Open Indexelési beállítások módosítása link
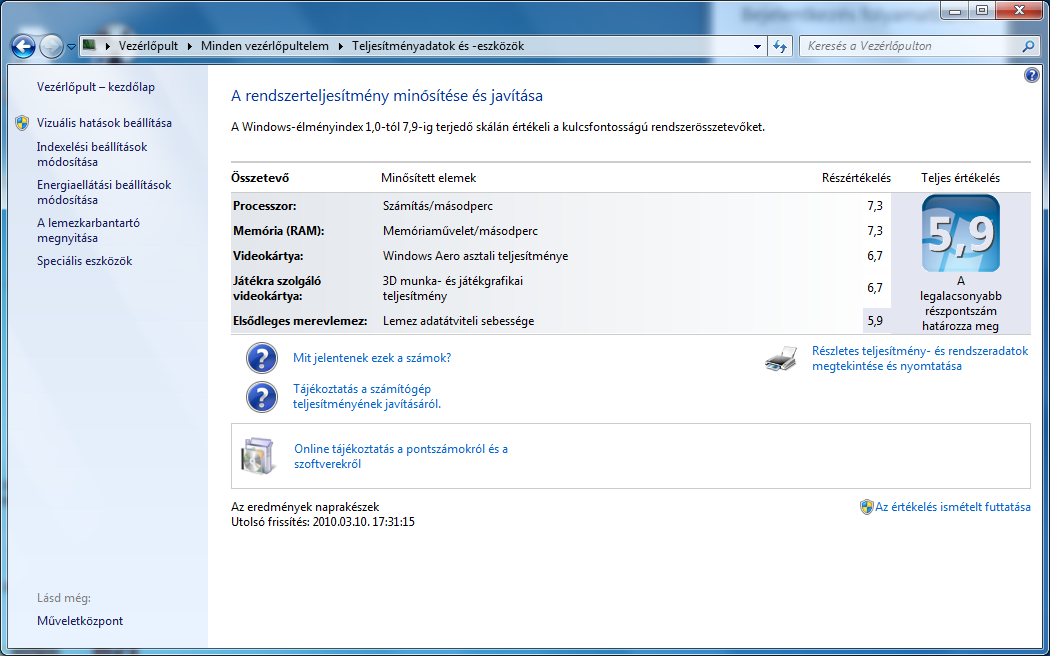 coord(92,154)
